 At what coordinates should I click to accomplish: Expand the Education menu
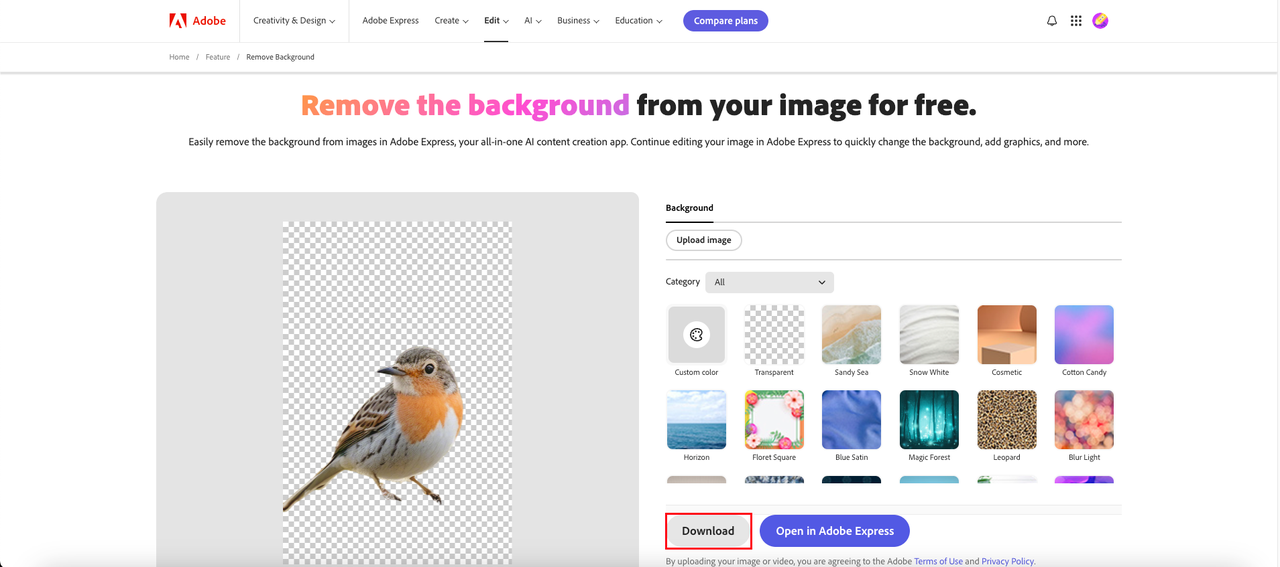(638, 20)
